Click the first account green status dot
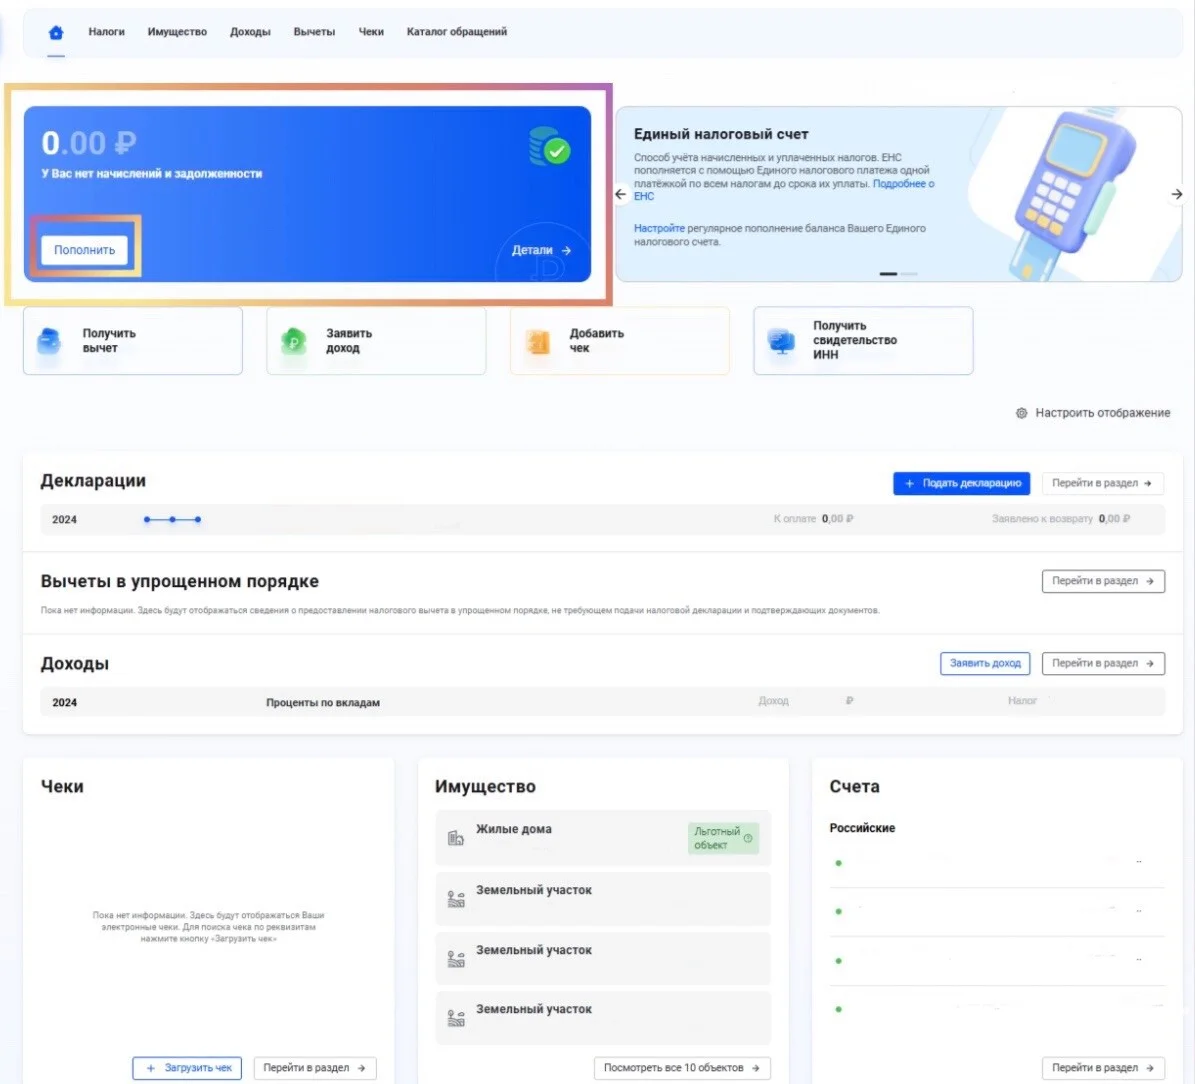This screenshot has width=1195, height=1084. (838, 863)
